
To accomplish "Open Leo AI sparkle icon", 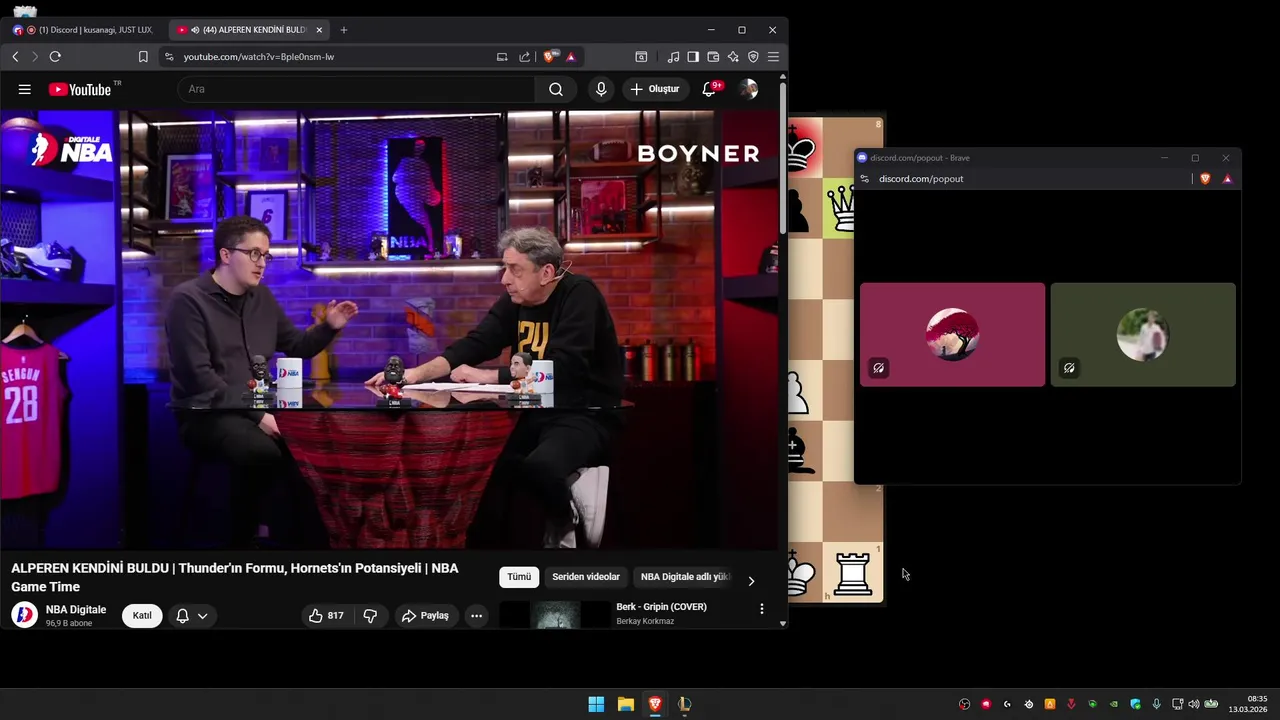I will point(733,57).
